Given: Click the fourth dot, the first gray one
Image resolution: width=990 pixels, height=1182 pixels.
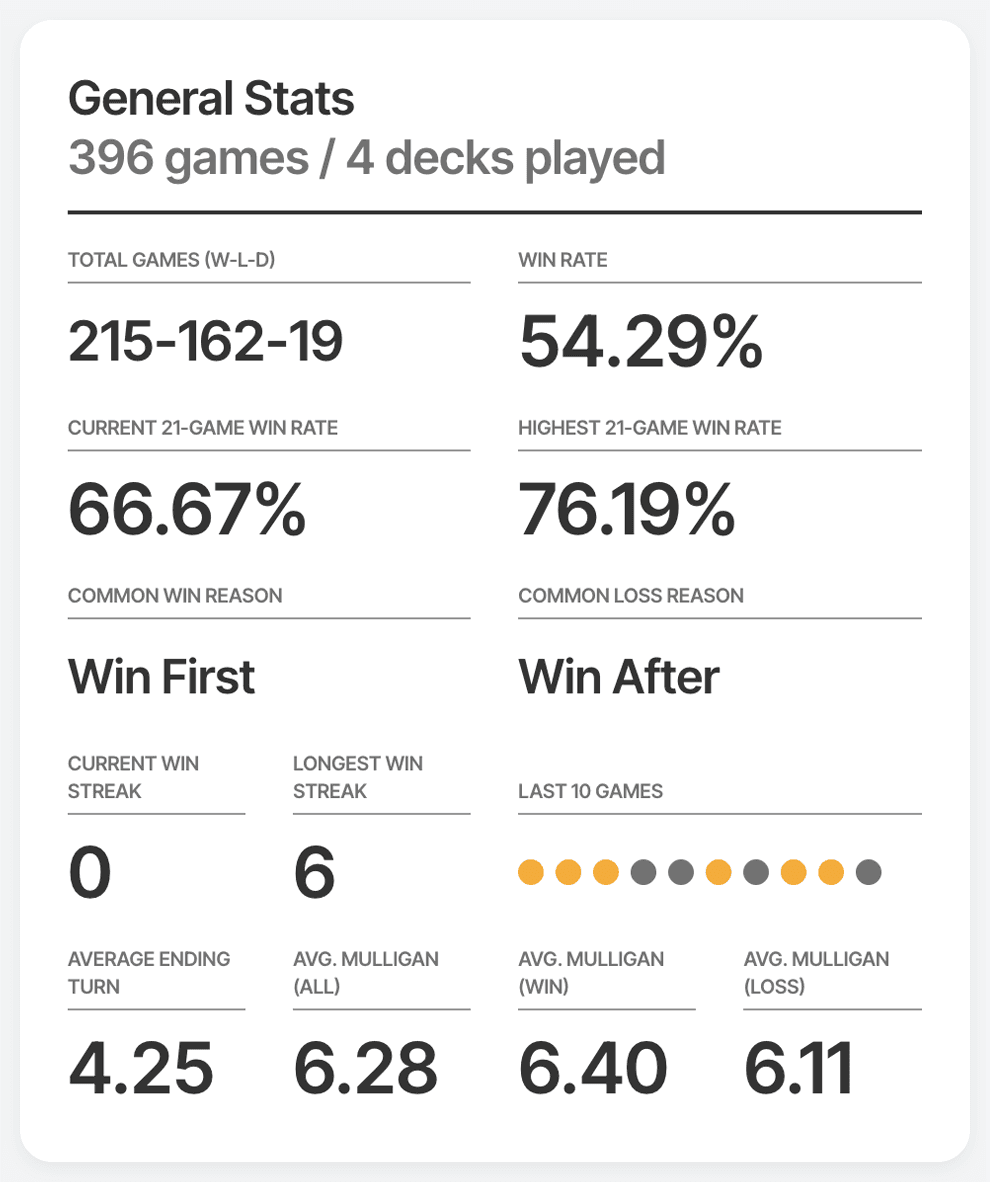Looking at the screenshot, I should point(643,873).
